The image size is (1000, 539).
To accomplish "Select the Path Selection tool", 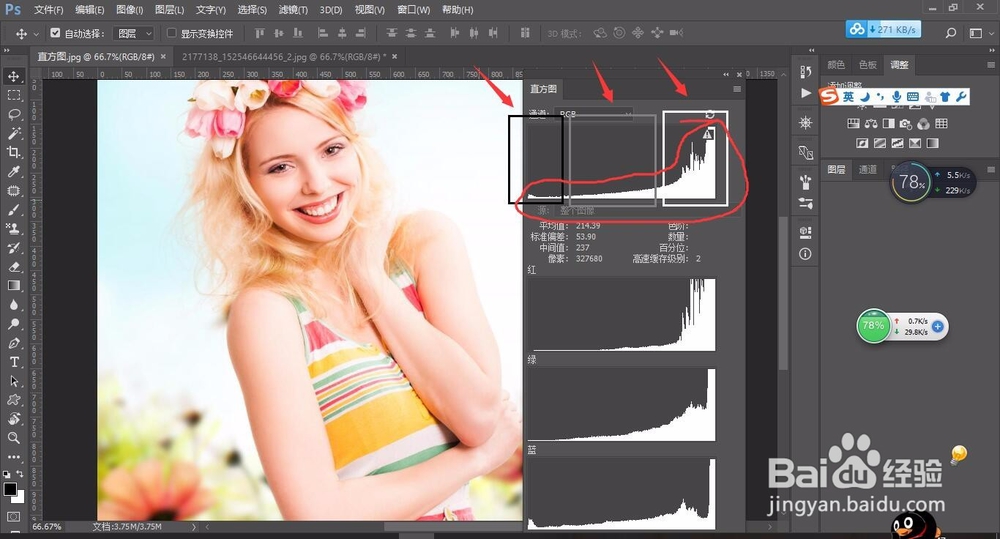I will pos(13,381).
